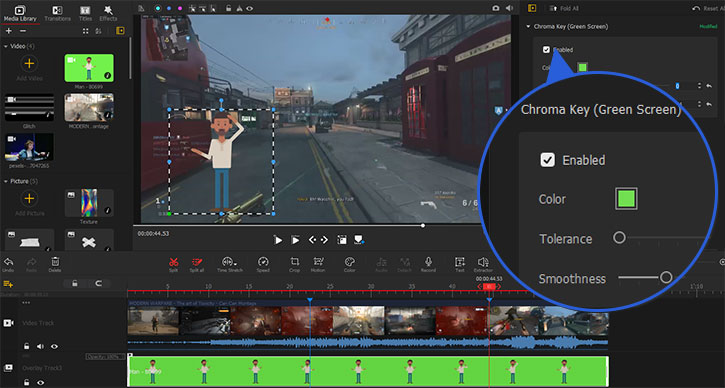Click the Detach audio tool
This screenshot has height=388, width=725.
coord(405,265)
